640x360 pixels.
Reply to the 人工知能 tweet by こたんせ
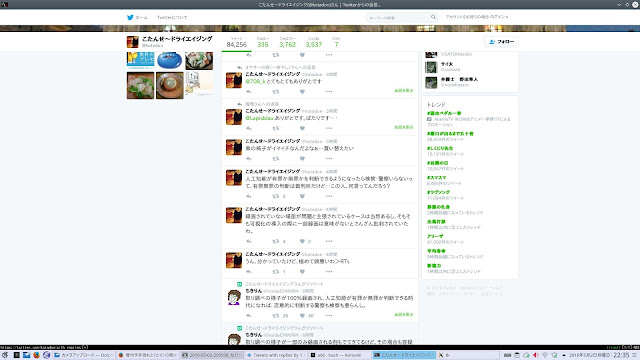coord(249,196)
